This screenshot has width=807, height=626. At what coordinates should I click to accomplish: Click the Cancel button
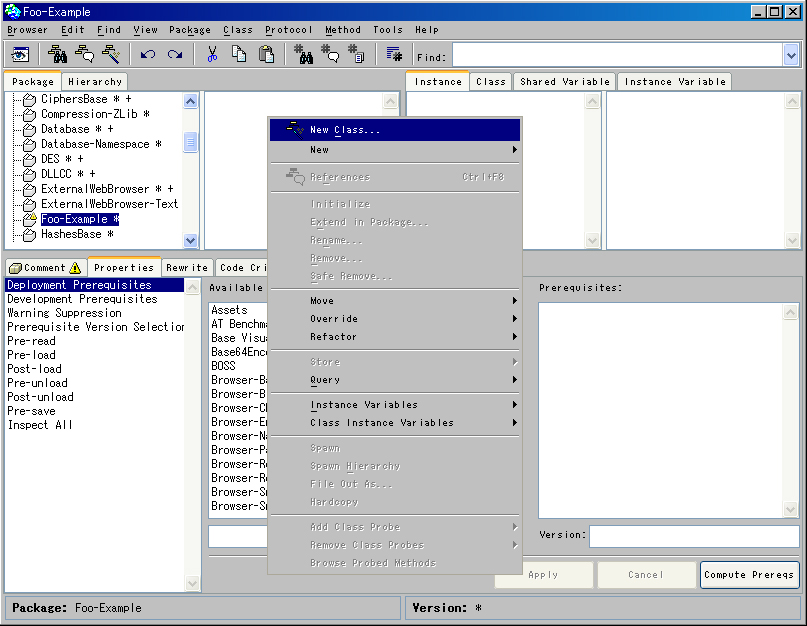point(645,575)
